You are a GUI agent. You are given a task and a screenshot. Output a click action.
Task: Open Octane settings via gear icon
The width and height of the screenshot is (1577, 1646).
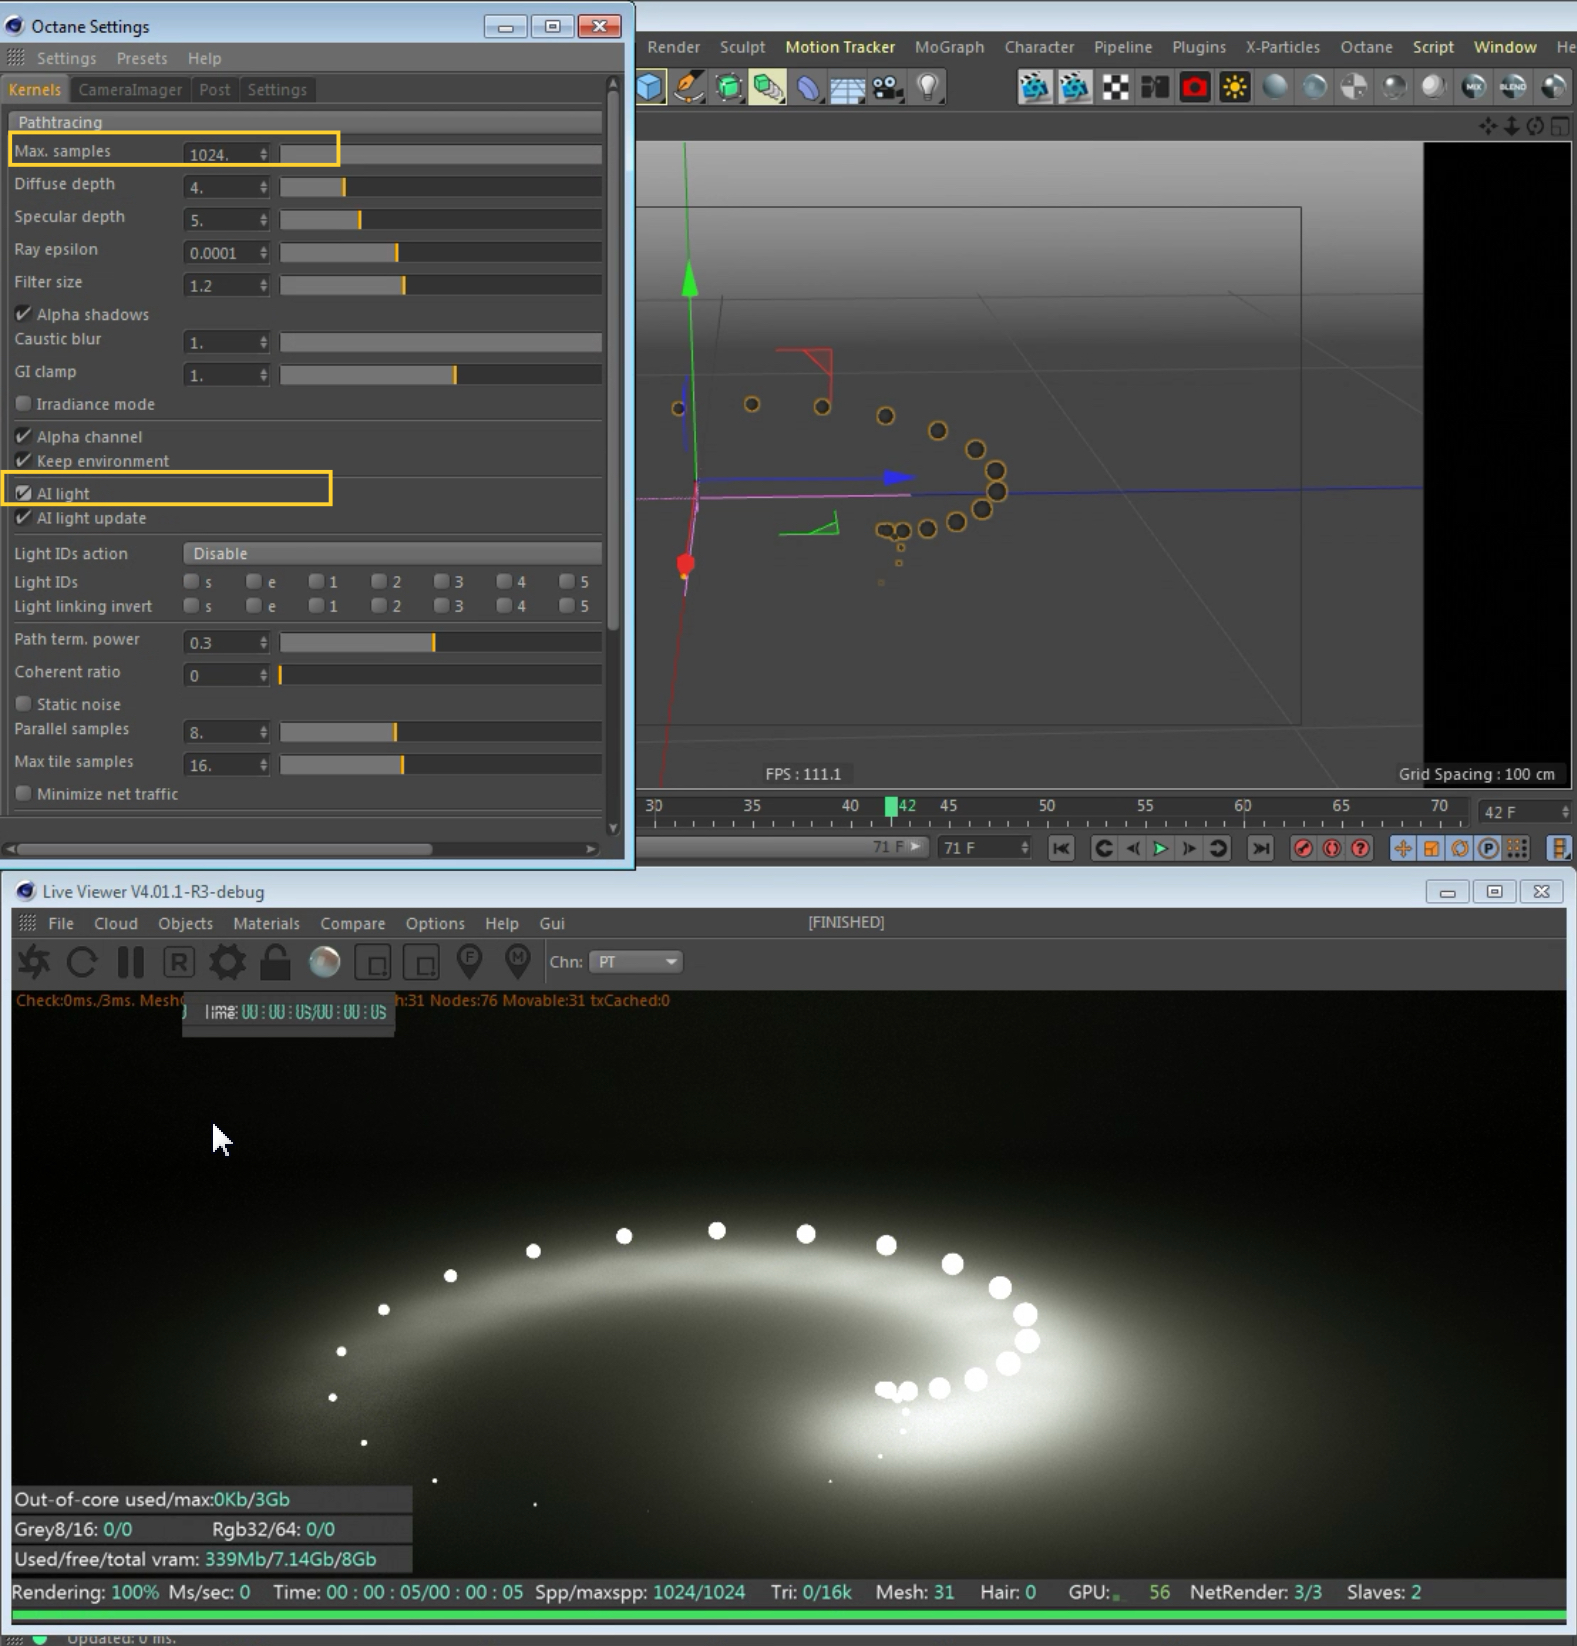pos(227,962)
